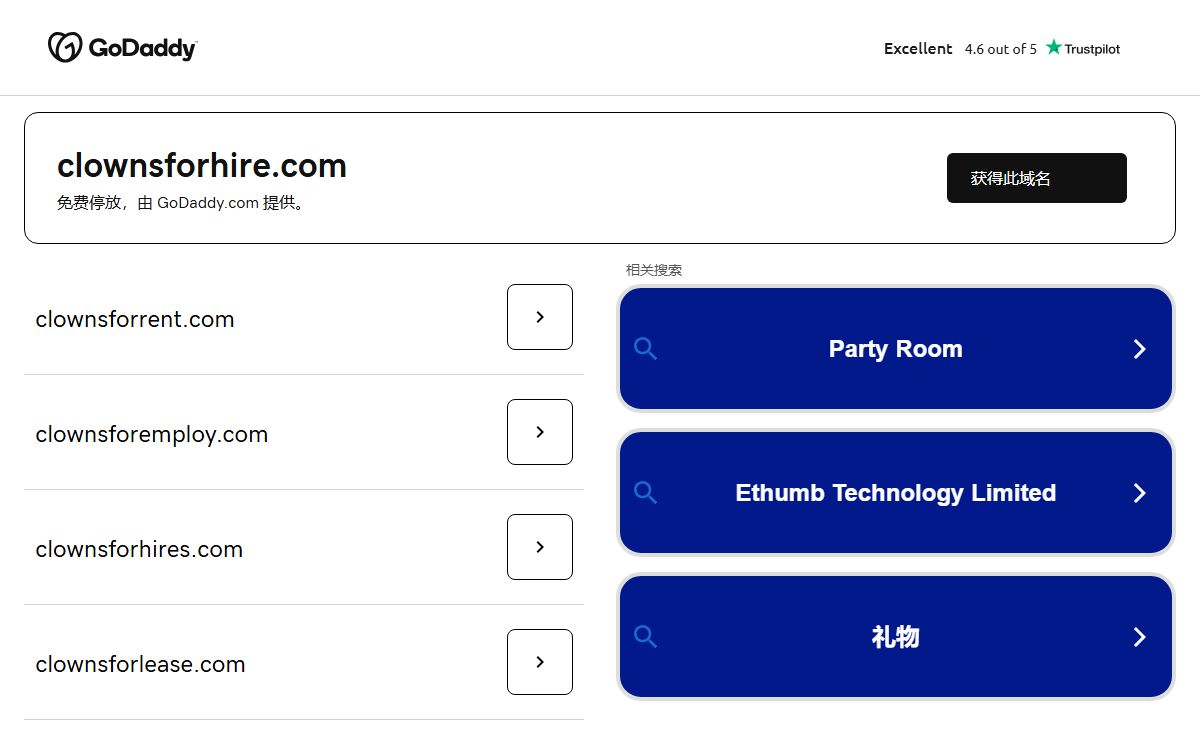The image size is (1200, 740).
Task: Open the arrow button for clownsforlease.com
Action: (540, 662)
